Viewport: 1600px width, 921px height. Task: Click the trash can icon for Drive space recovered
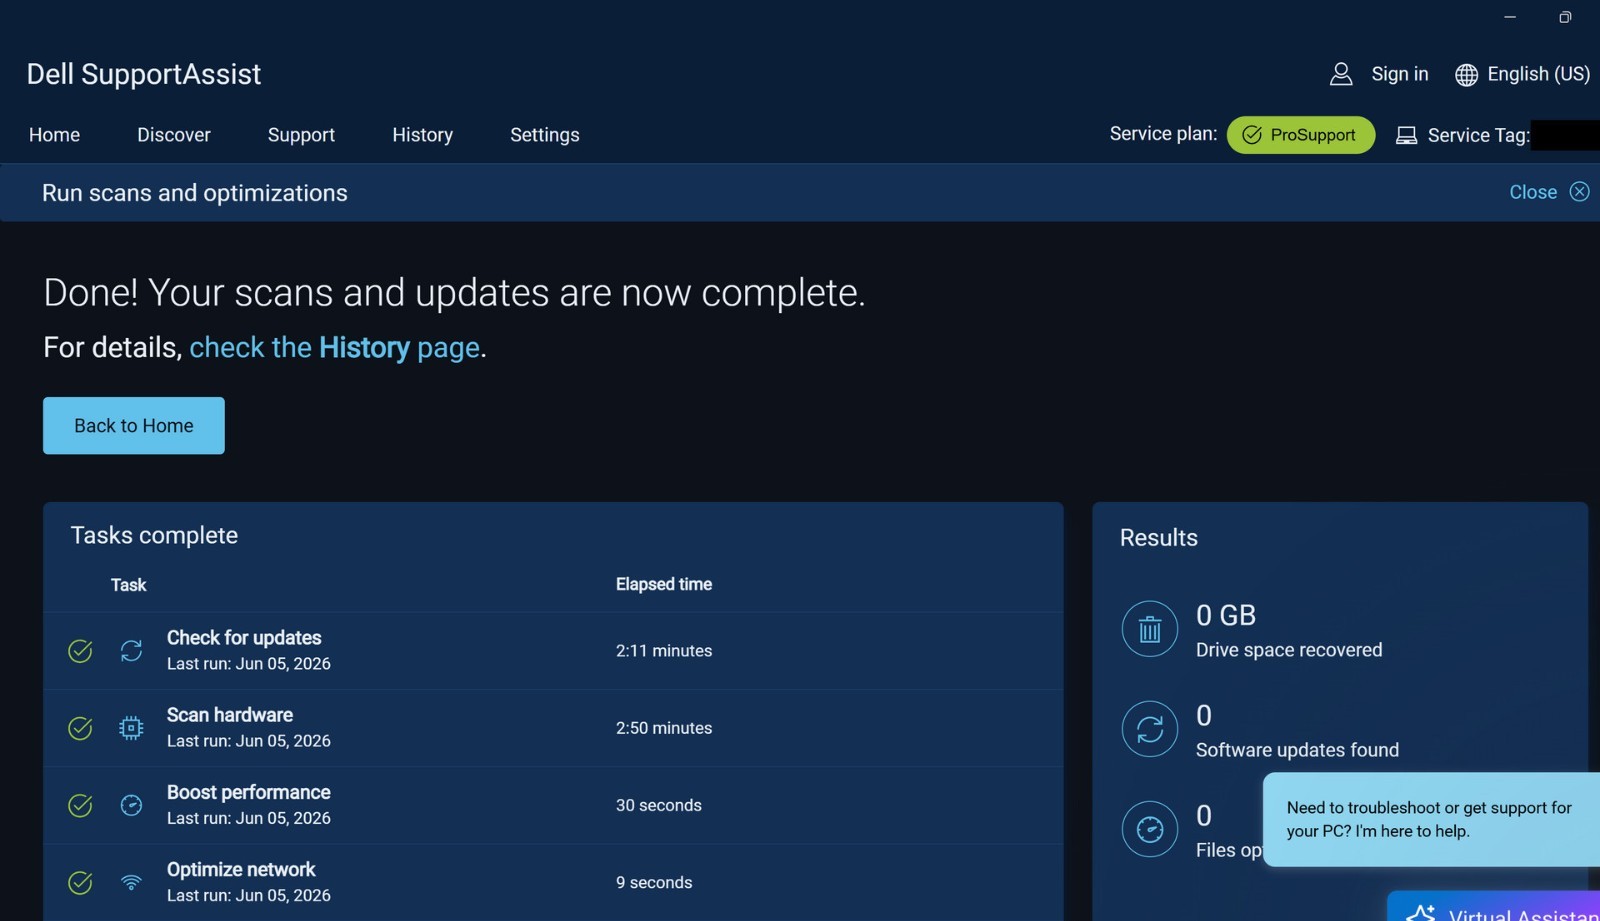pos(1150,629)
